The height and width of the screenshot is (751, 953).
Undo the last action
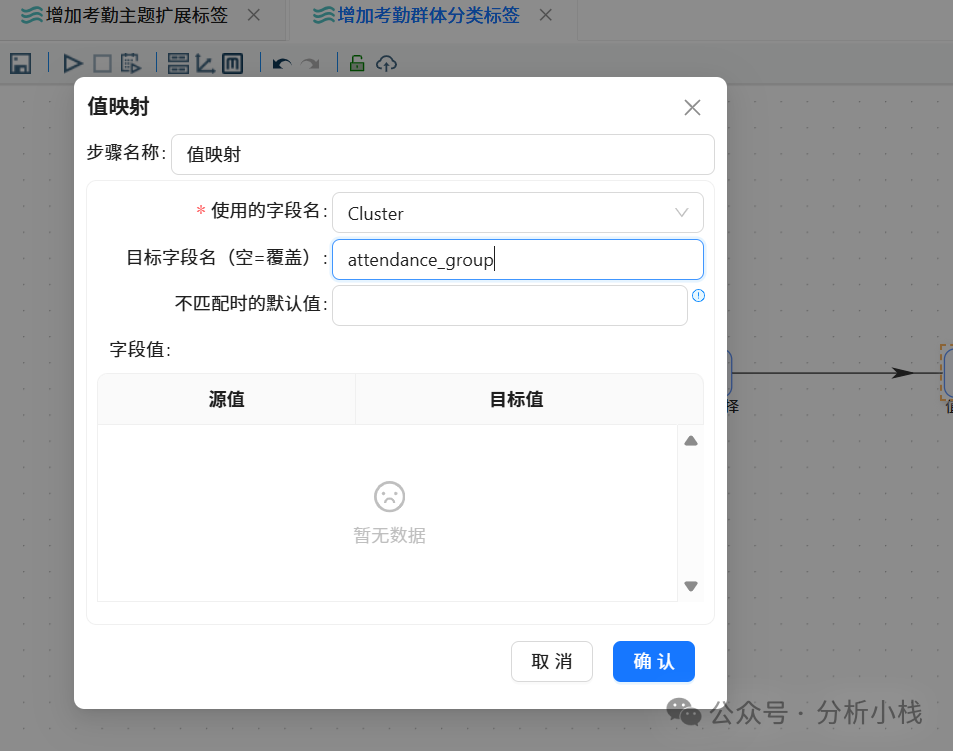click(282, 63)
